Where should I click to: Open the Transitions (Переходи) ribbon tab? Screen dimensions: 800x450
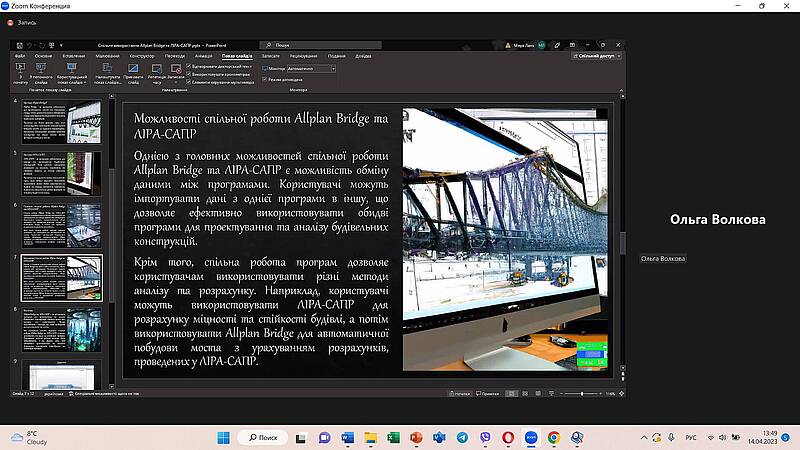click(174, 56)
